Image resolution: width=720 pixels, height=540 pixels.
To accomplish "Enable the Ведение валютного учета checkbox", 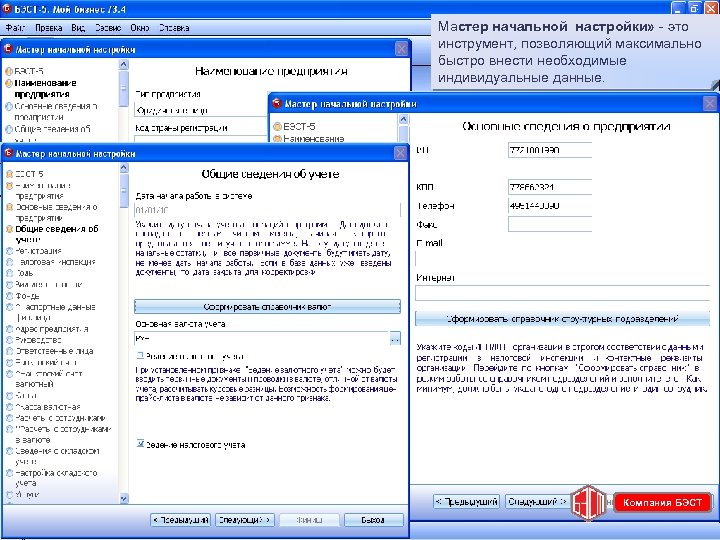I will (141, 355).
